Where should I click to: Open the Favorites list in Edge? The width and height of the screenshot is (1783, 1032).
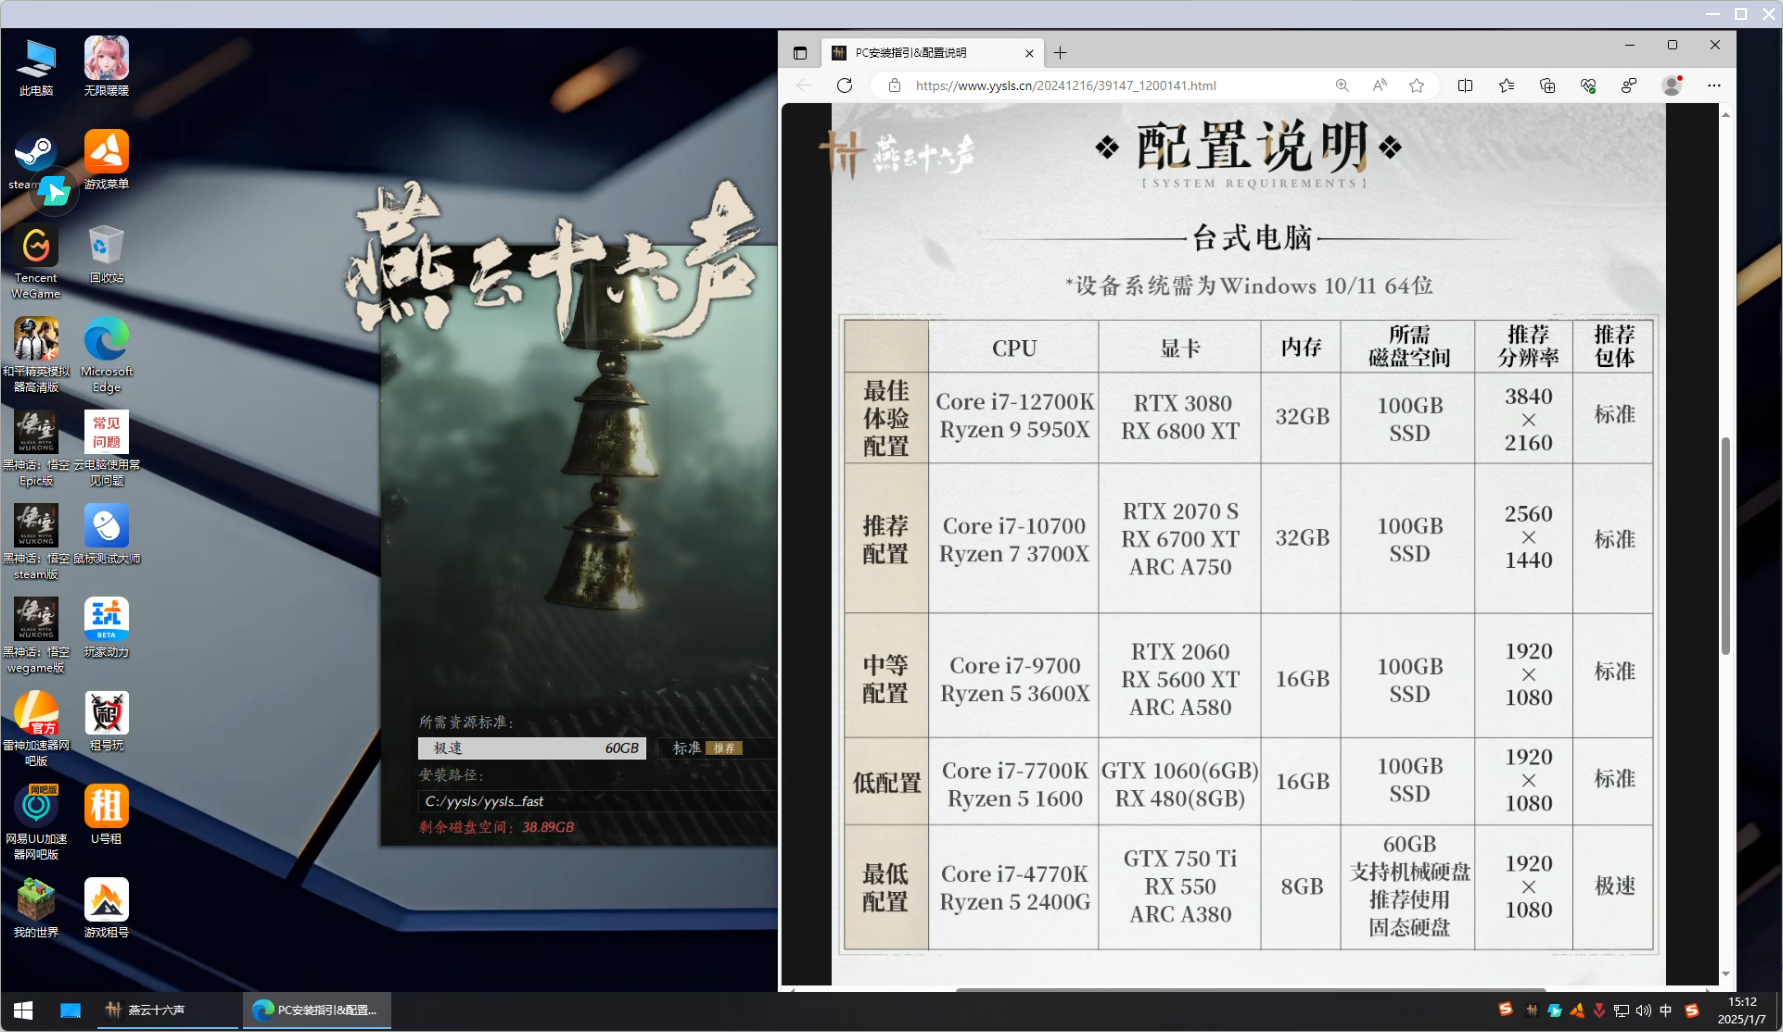[1506, 86]
